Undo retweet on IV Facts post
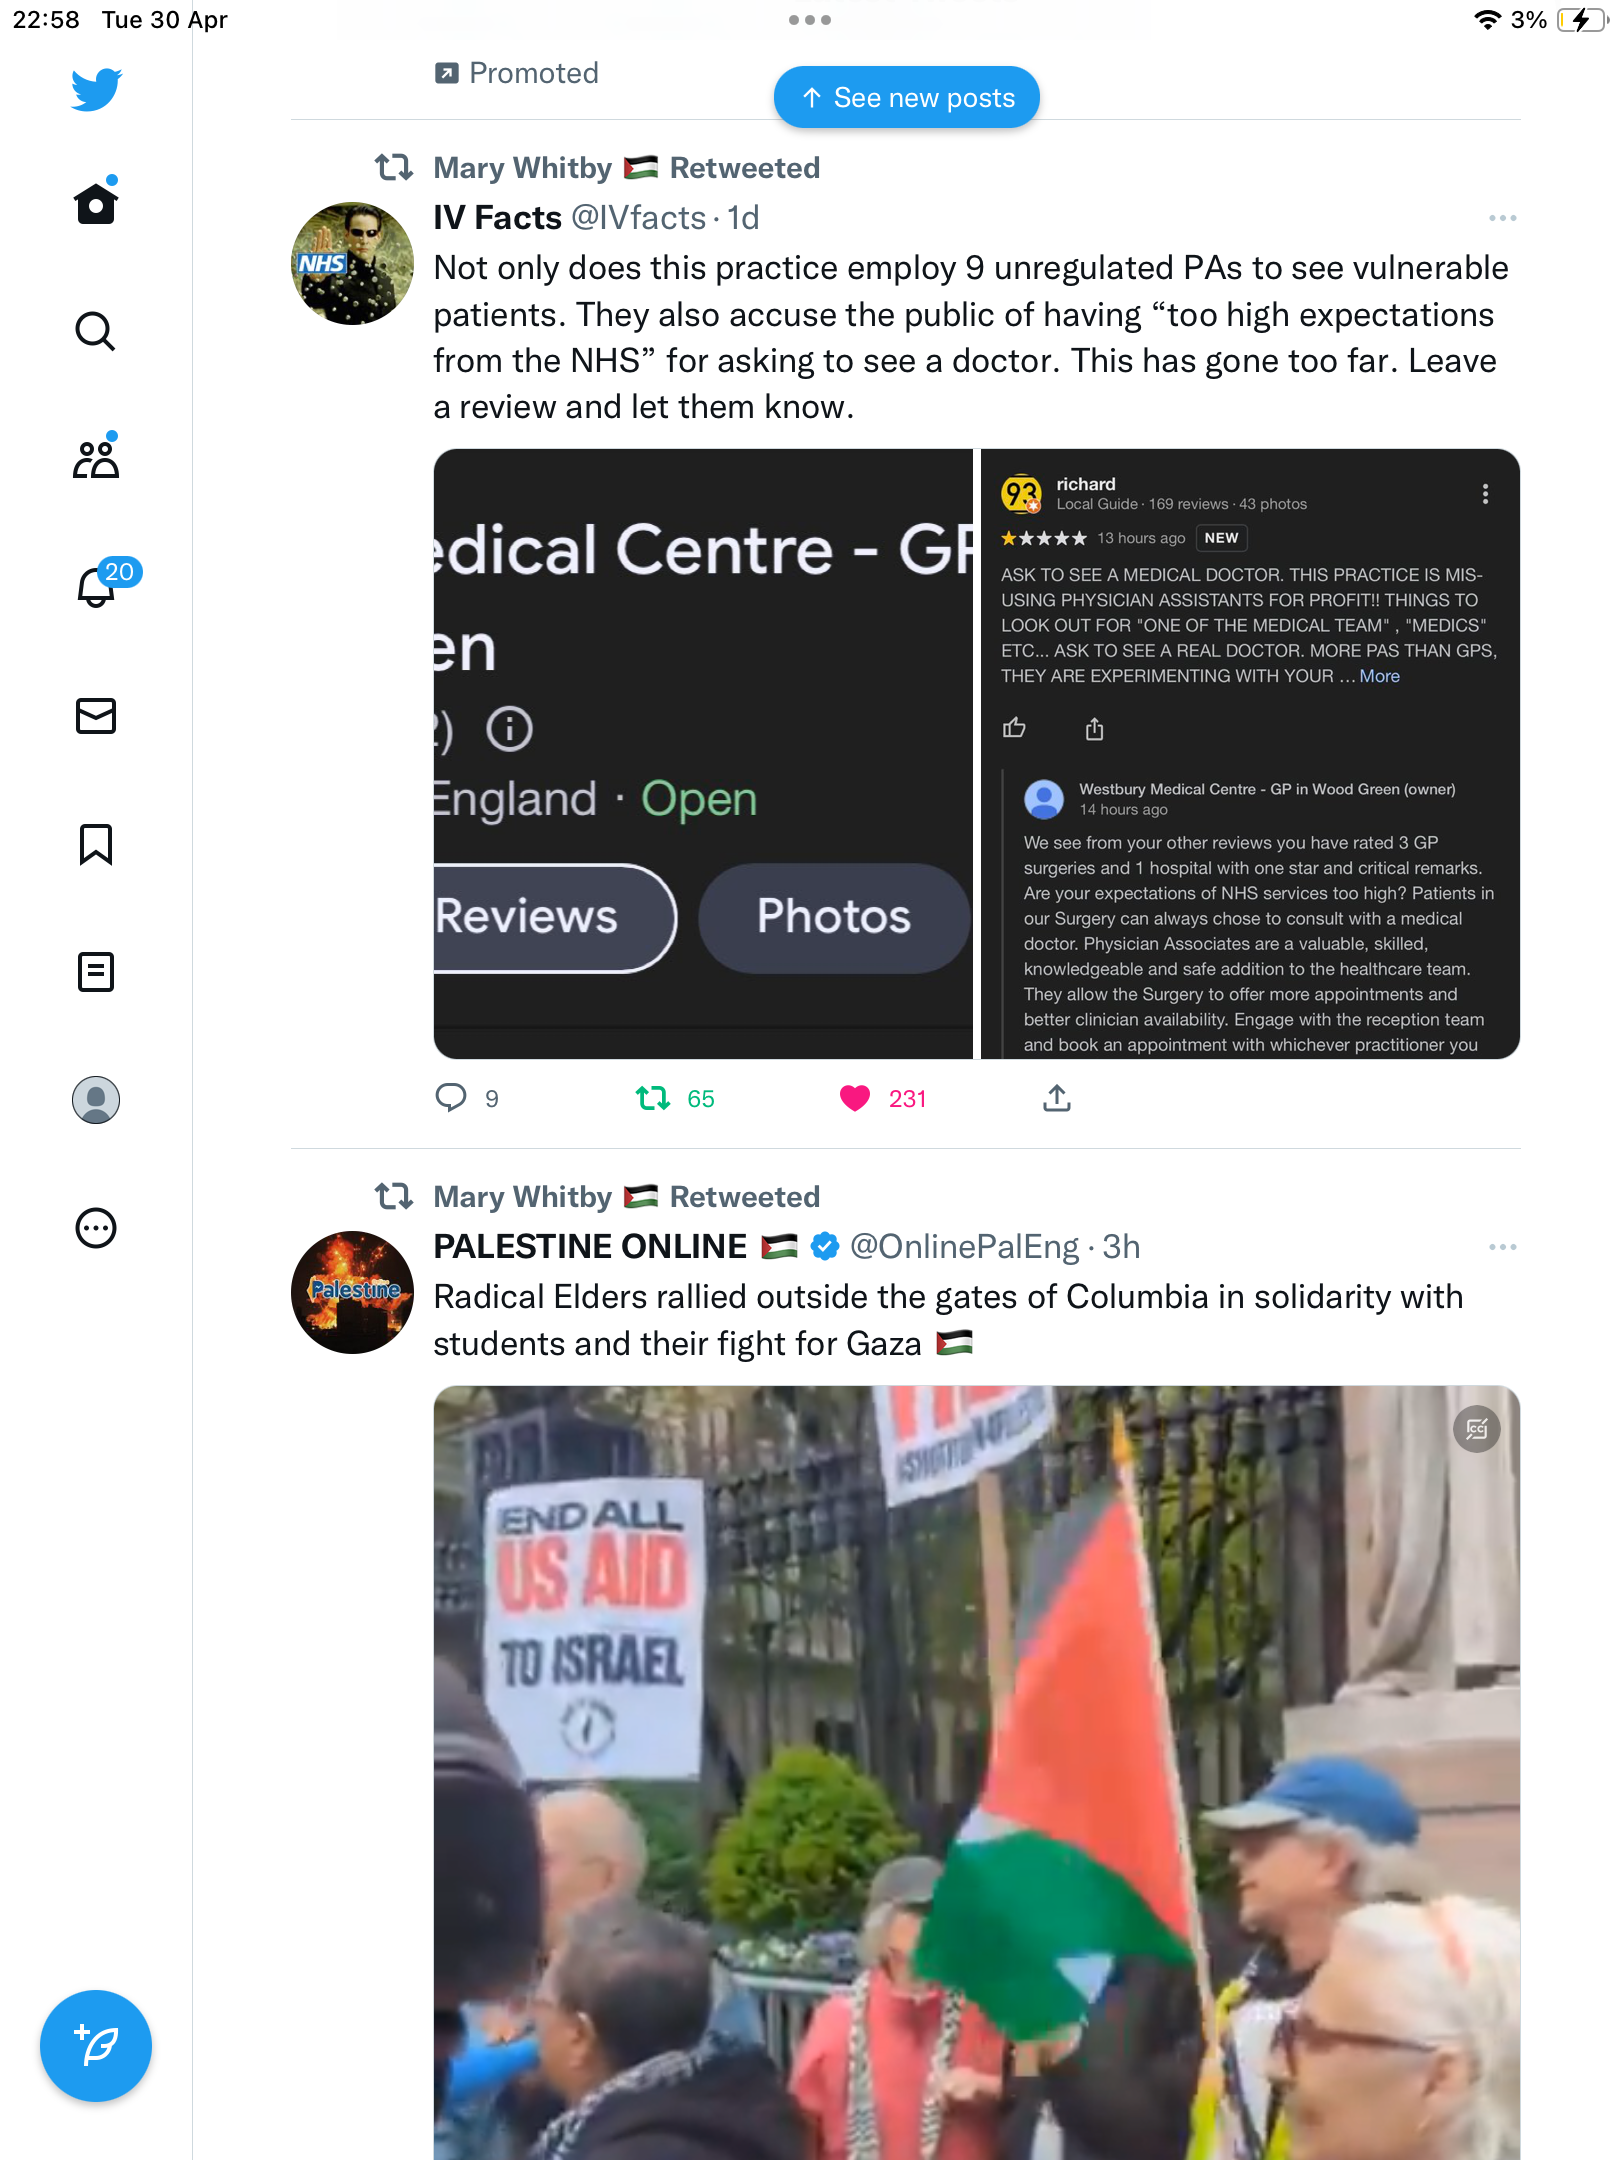The width and height of the screenshot is (1620, 2160). point(653,1099)
